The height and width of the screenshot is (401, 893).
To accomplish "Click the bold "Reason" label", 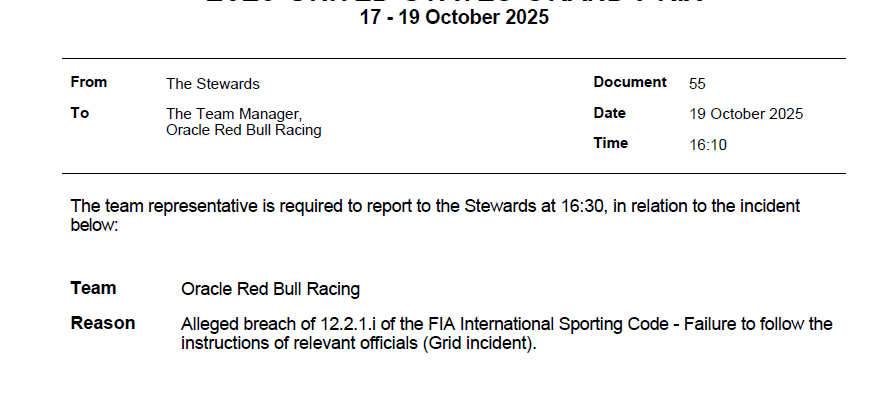I will coord(103,324).
